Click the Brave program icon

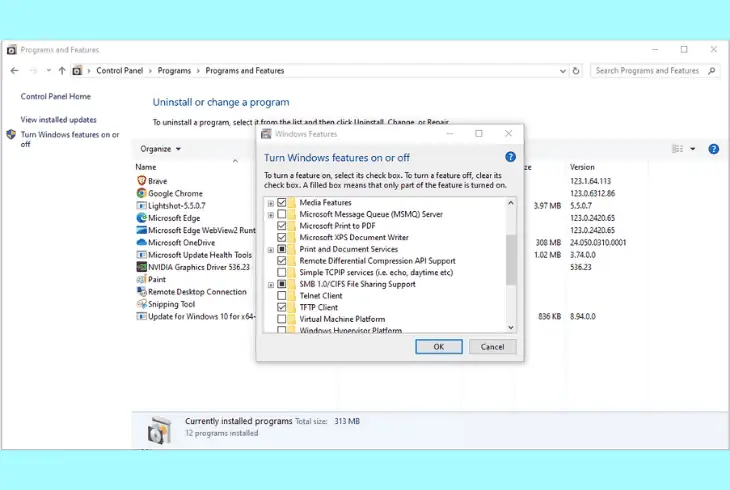pos(142,181)
